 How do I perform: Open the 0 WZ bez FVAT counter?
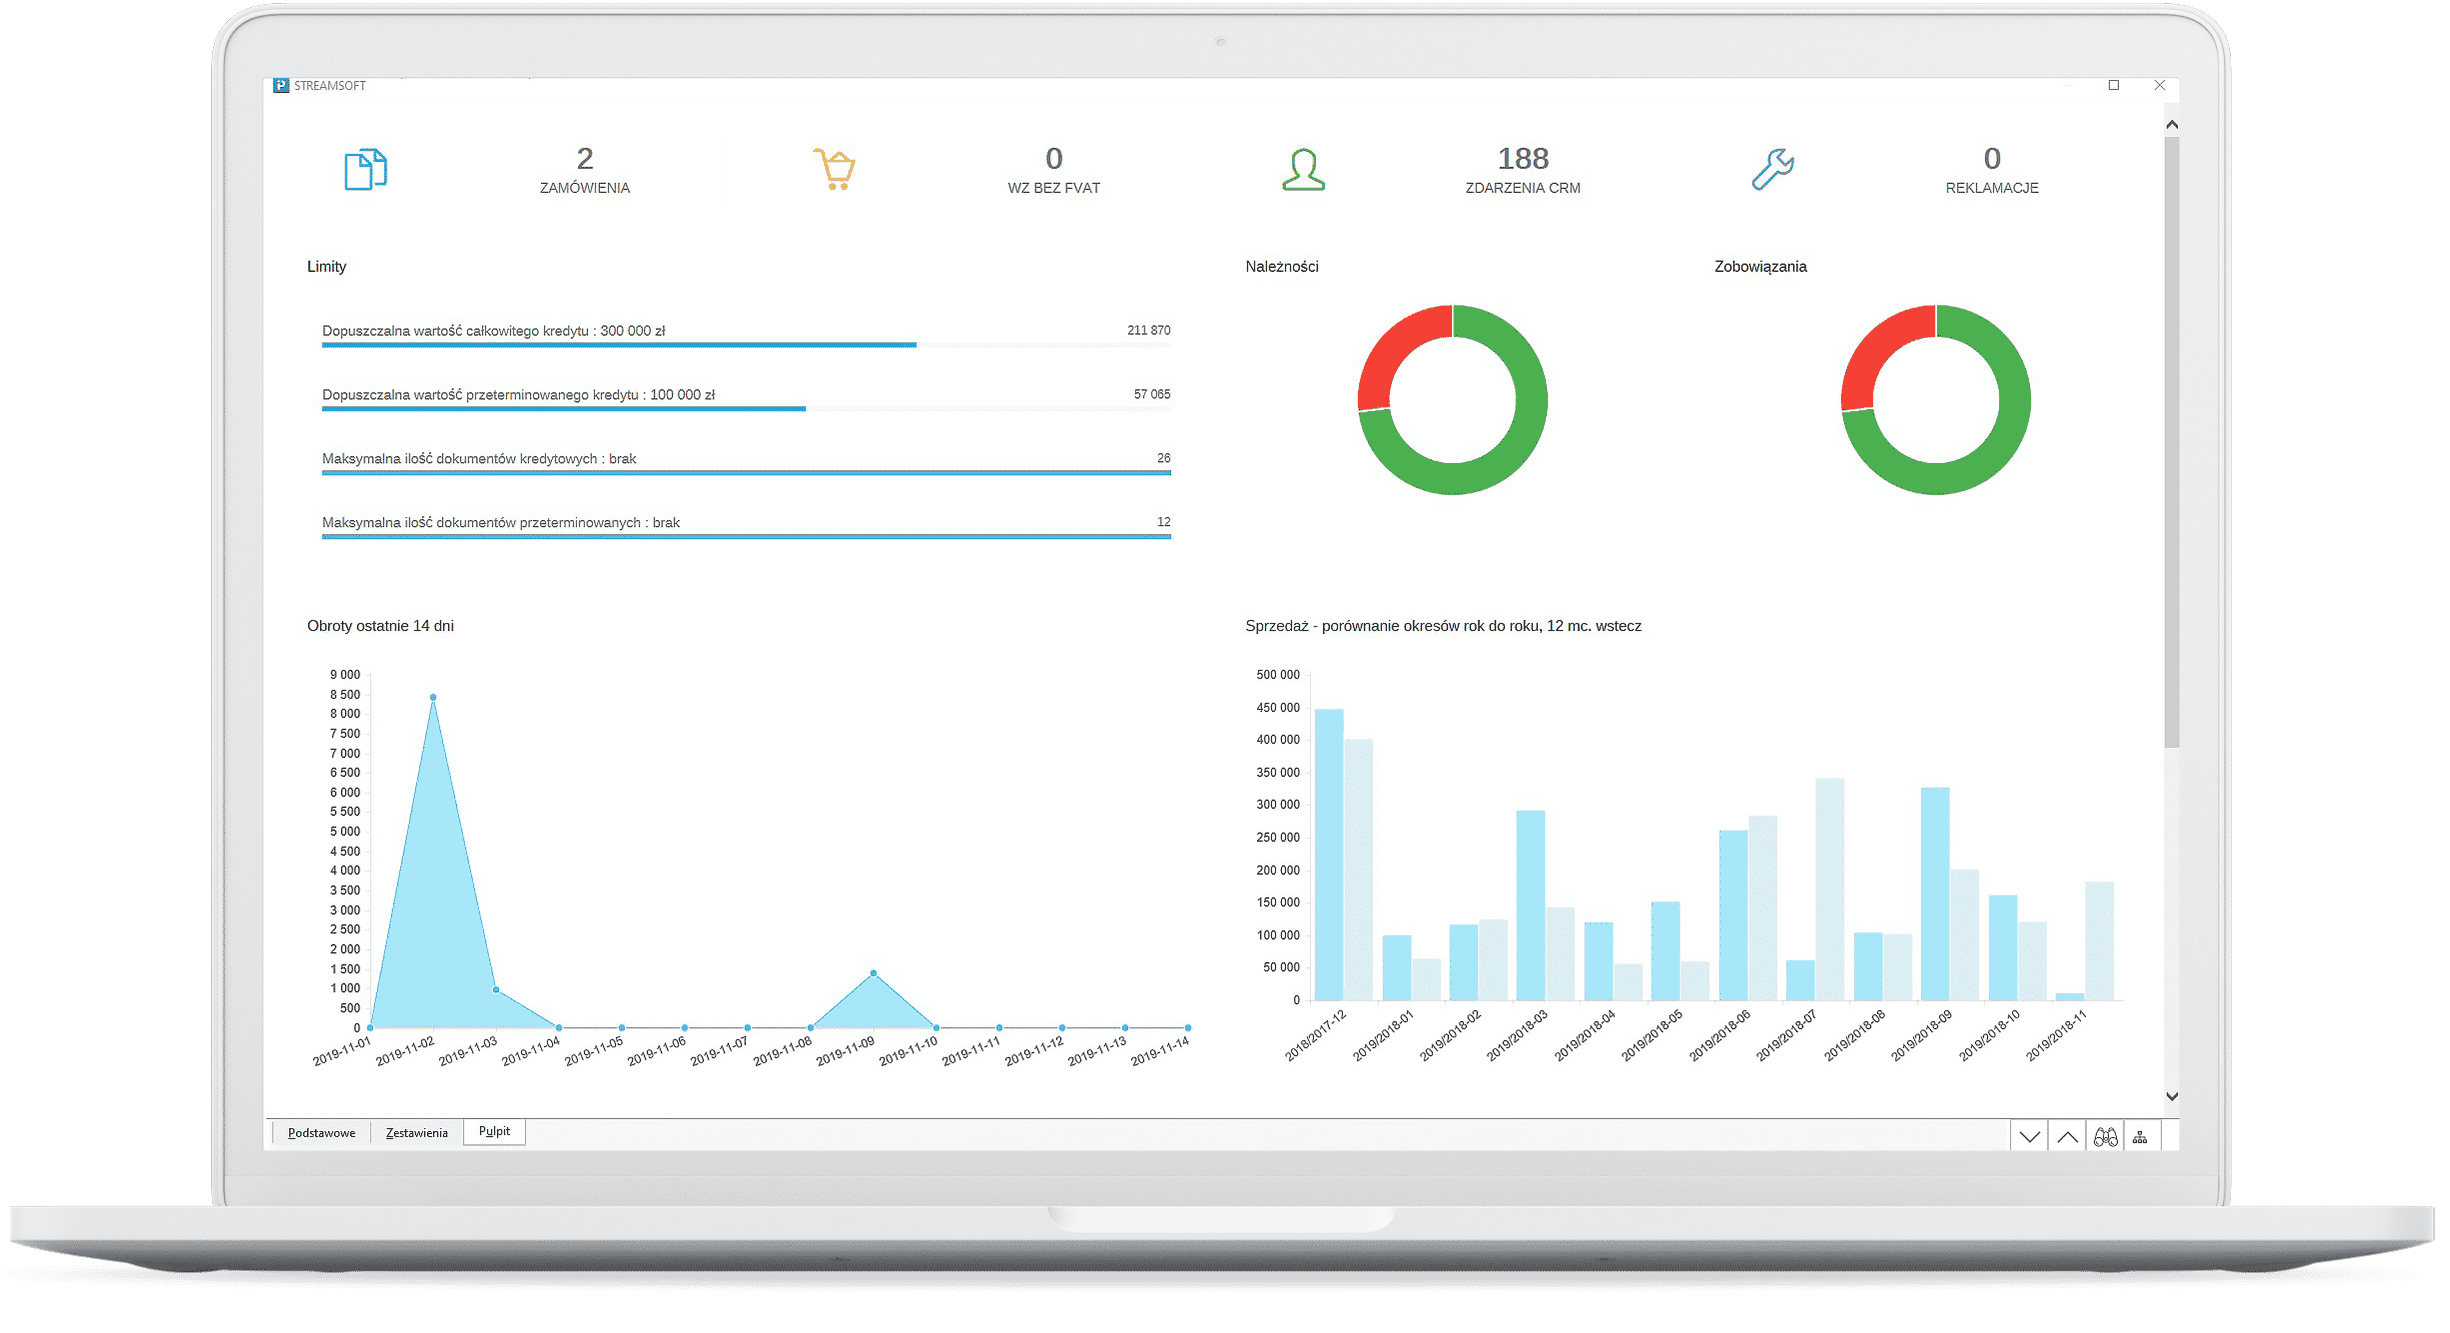click(1054, 169)
